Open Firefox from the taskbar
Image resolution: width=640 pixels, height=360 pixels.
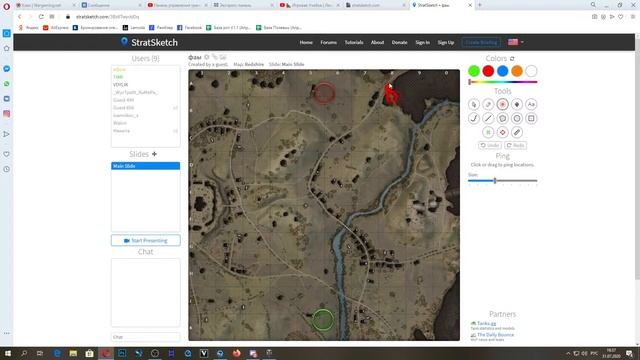coord(236,353)
